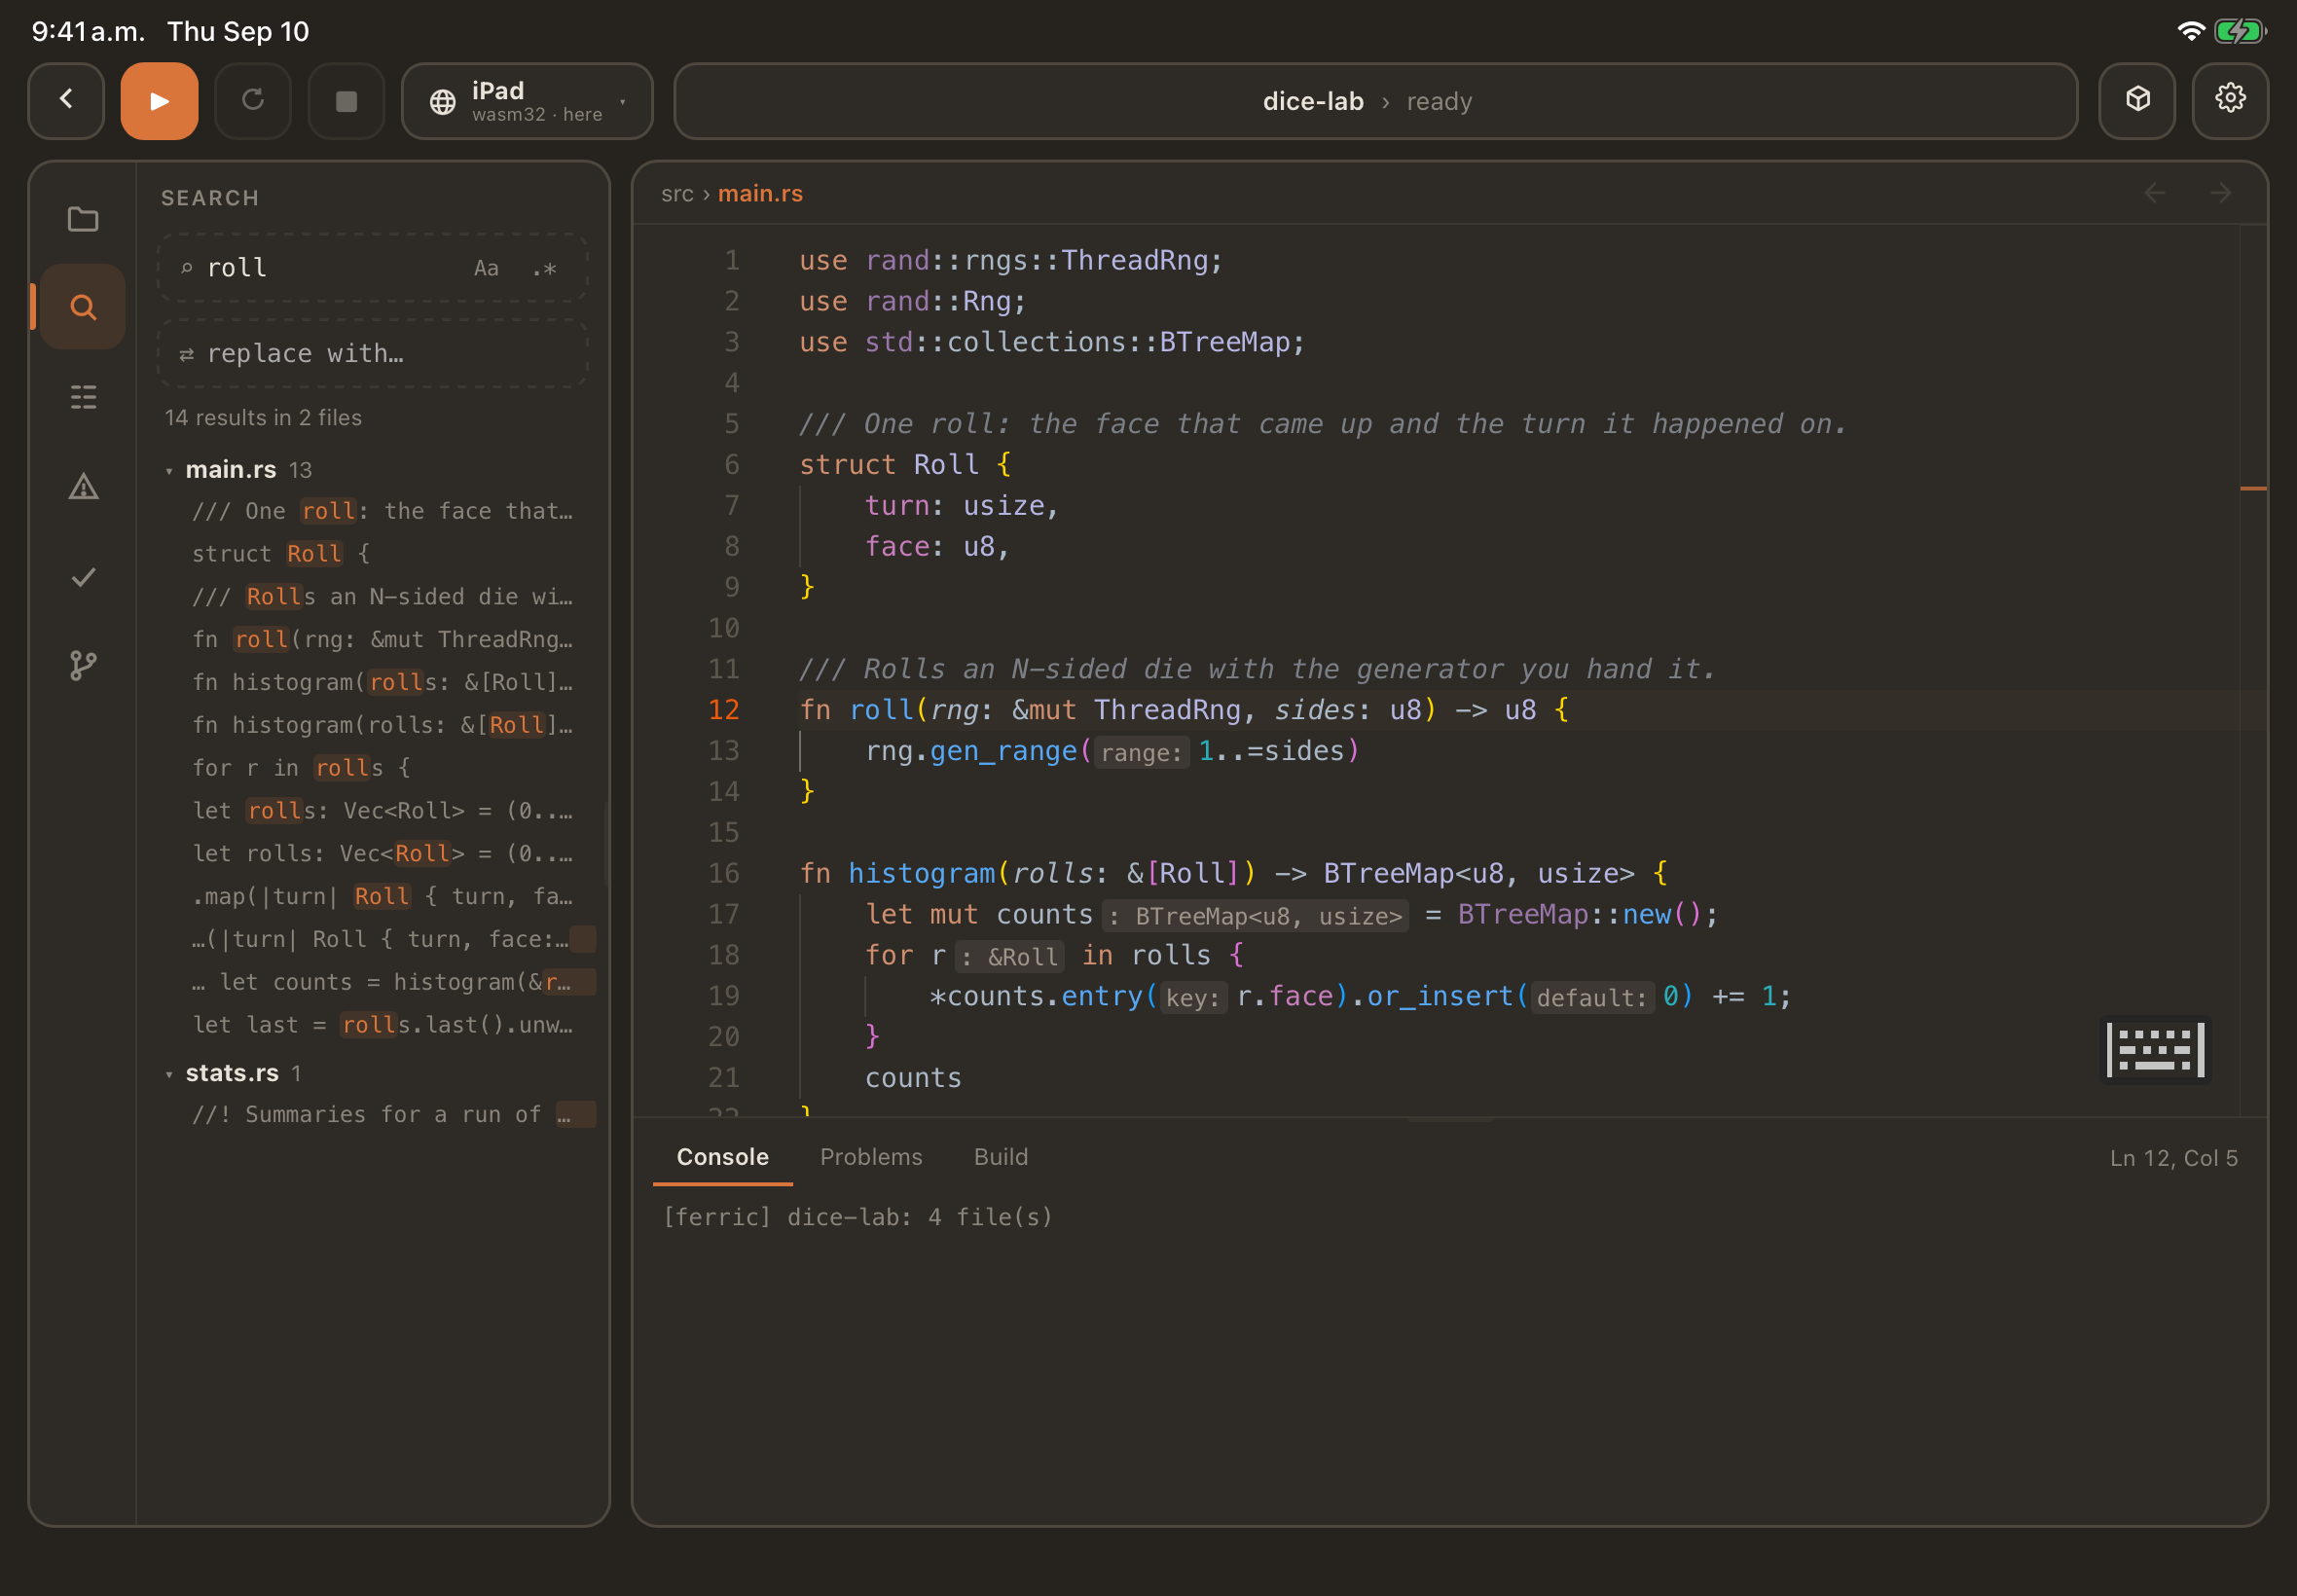Click the reload icon in the toolbar
Screen dimensions: 2297x1596
coord(253,100)
